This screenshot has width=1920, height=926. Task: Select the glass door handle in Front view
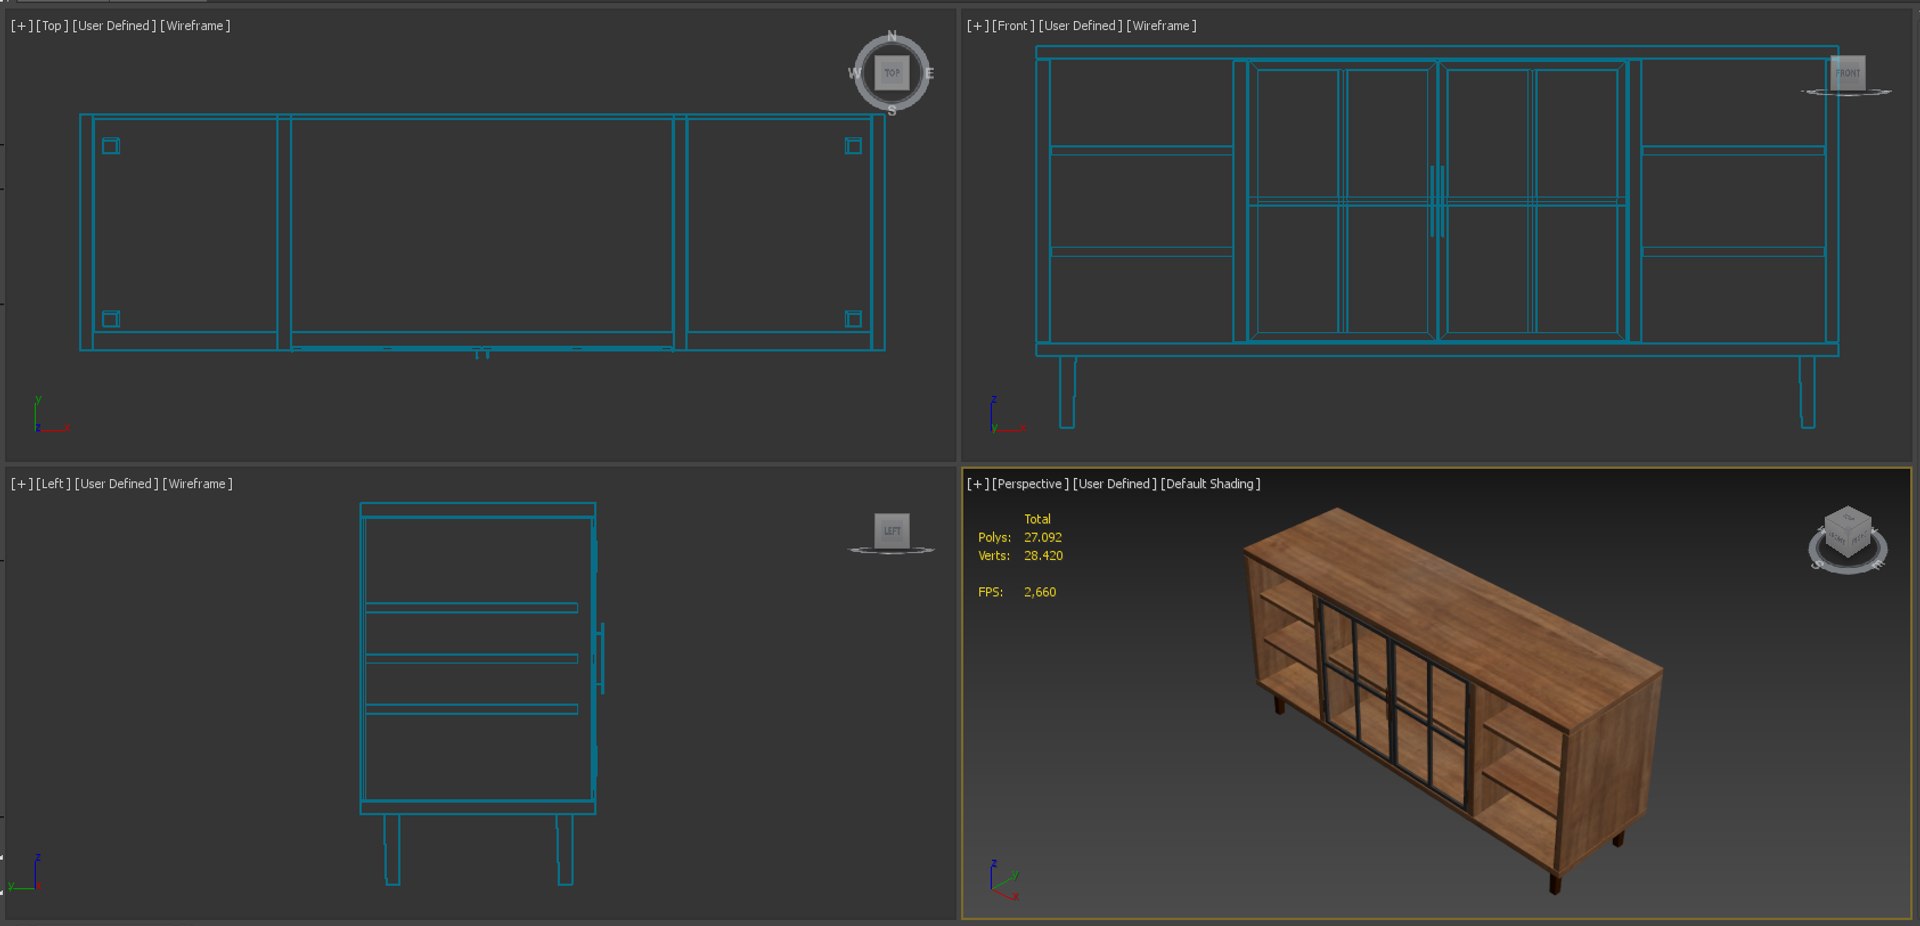tap(1437, 201)
